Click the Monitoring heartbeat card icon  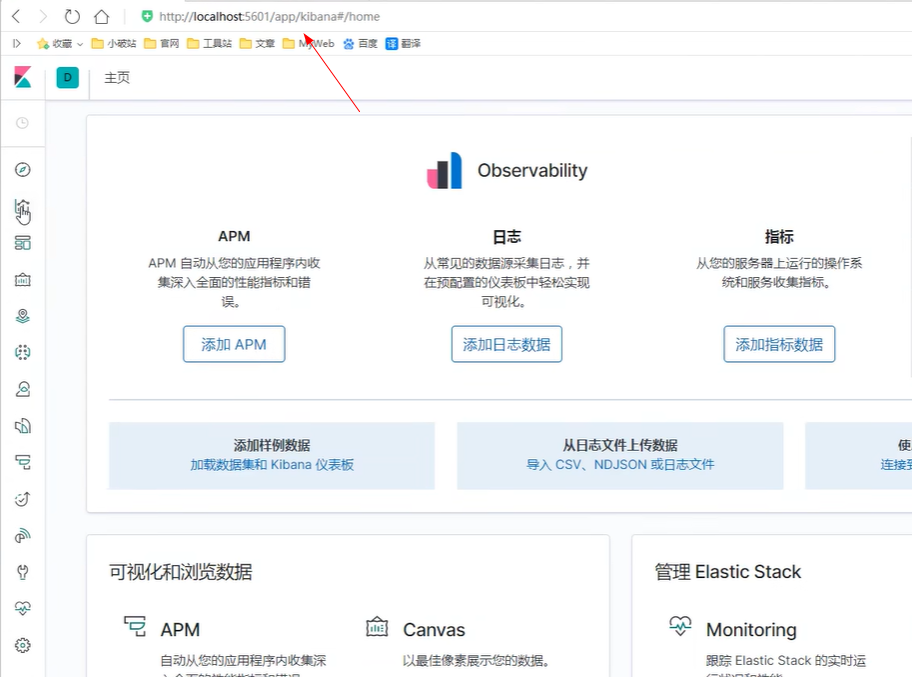tap(680, 626)
